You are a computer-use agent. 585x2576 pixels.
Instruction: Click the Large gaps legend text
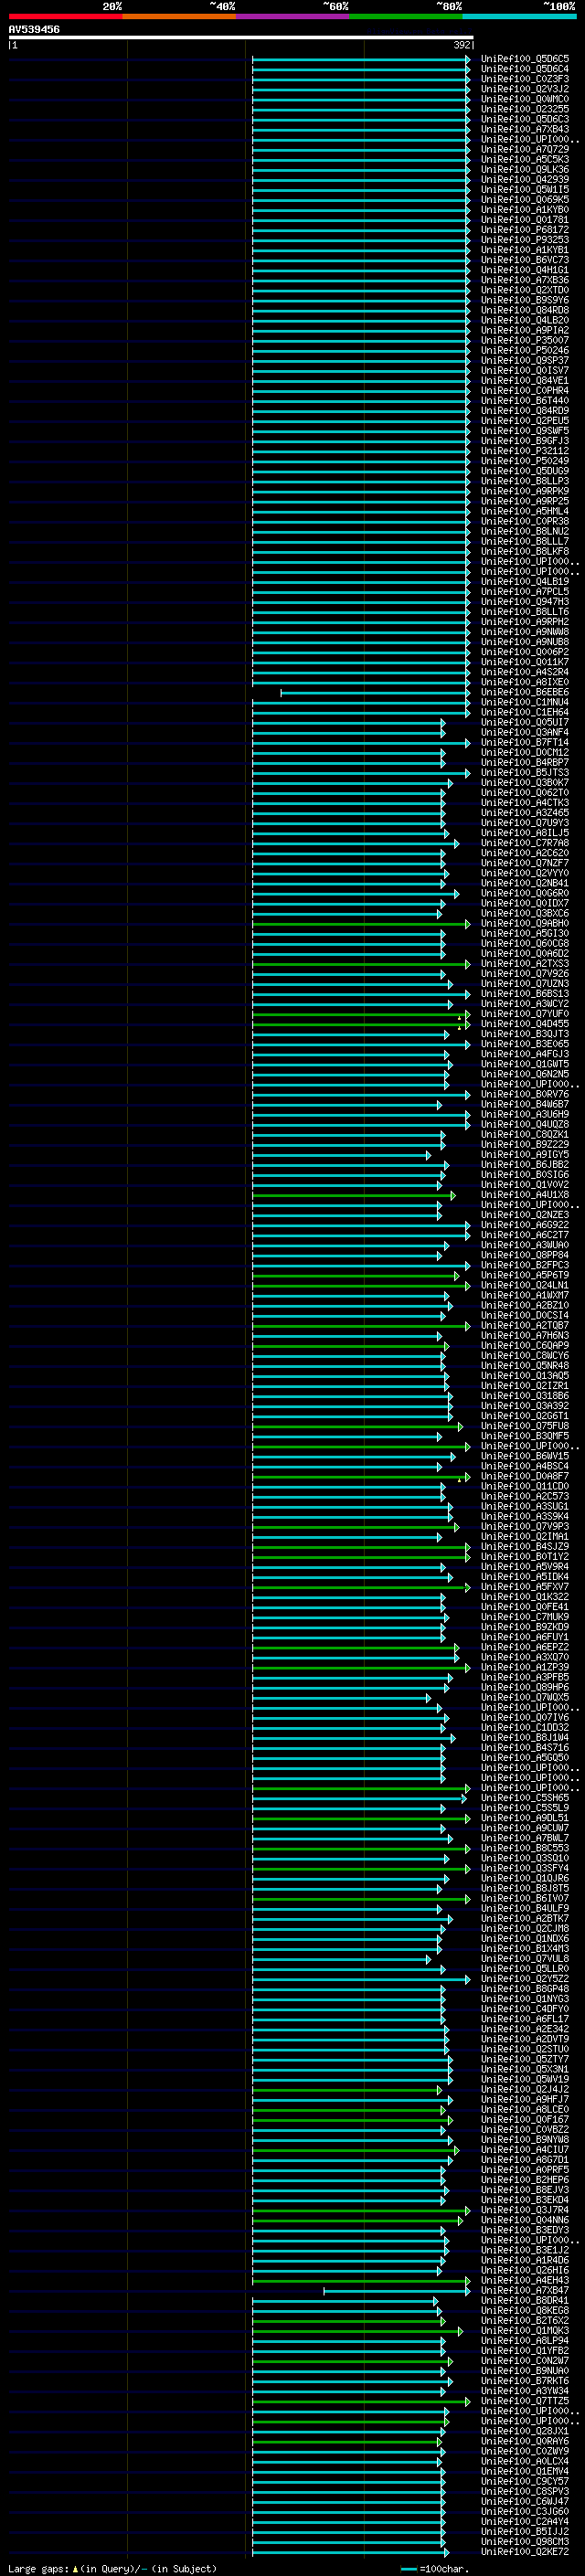pos(112,2569)
